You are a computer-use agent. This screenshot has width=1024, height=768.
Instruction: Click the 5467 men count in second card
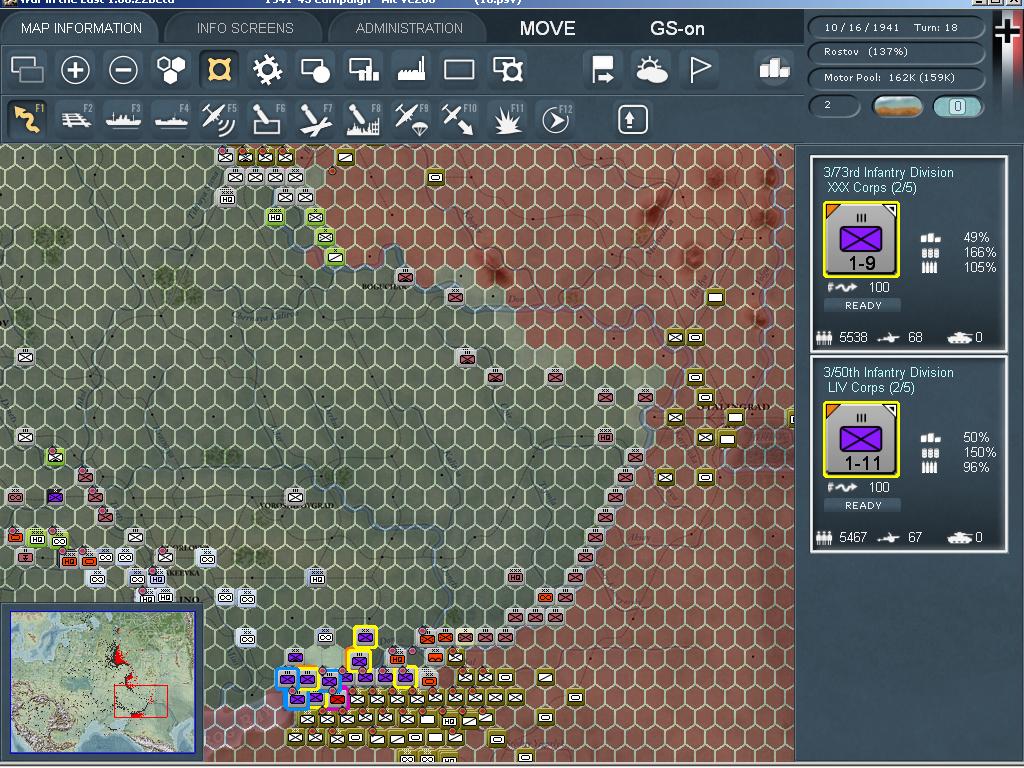(853, 537)
